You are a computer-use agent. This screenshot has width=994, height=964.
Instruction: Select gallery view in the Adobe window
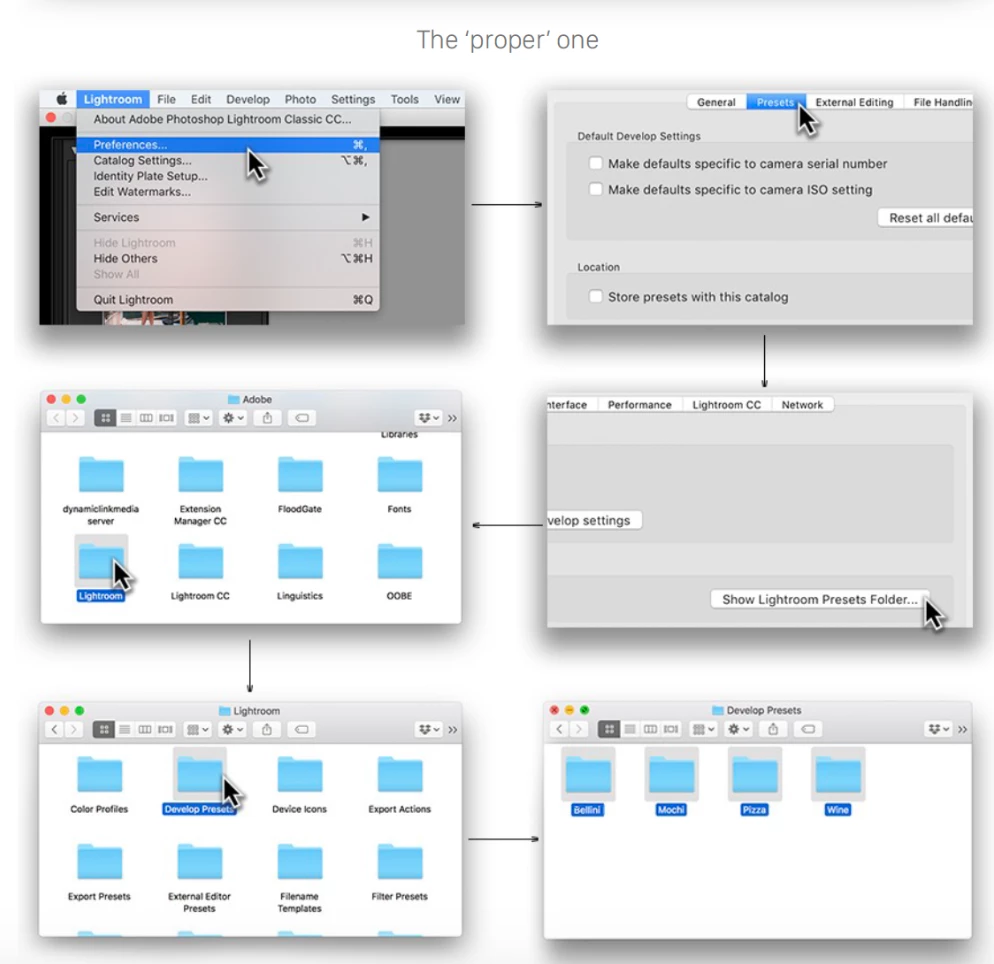[x=166, y=418]
